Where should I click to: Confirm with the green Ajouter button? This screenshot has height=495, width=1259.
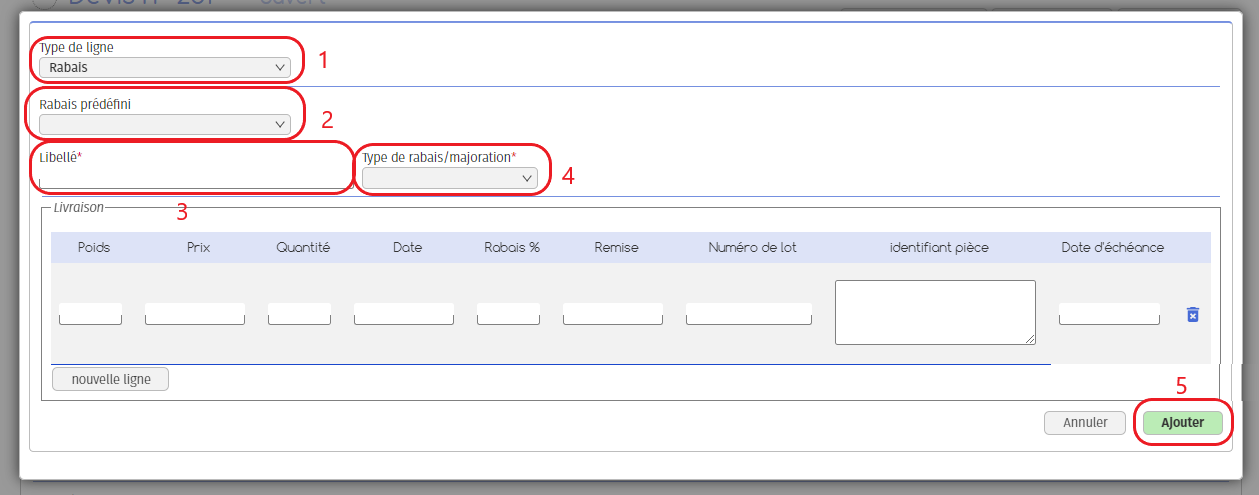1182,423
